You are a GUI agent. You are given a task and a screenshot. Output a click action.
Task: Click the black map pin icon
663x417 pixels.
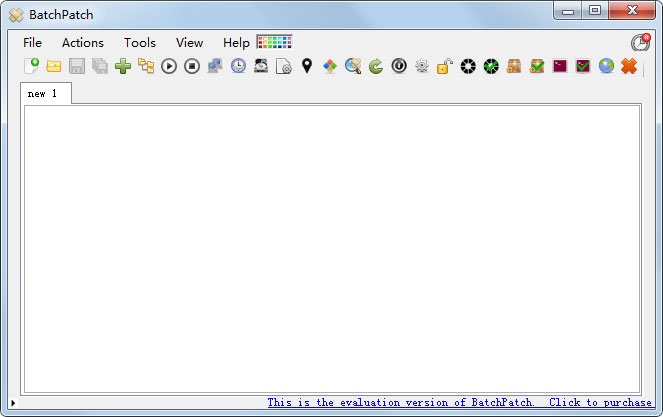[x=307, y=66]
